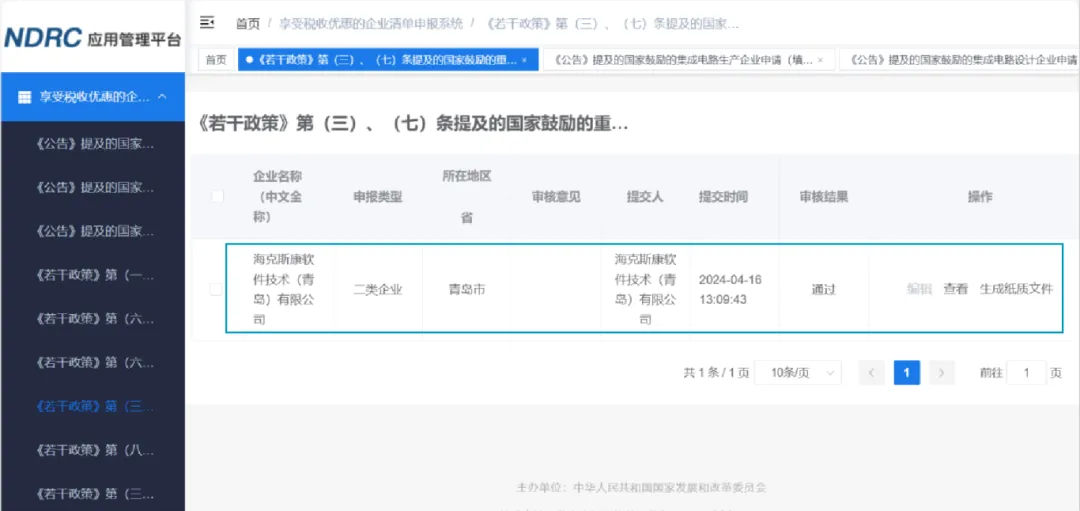Image resolution: width=1080 pixels, height=511 pixels.
Task: Select page 1 in pagination
Action: tap(906, 373)
